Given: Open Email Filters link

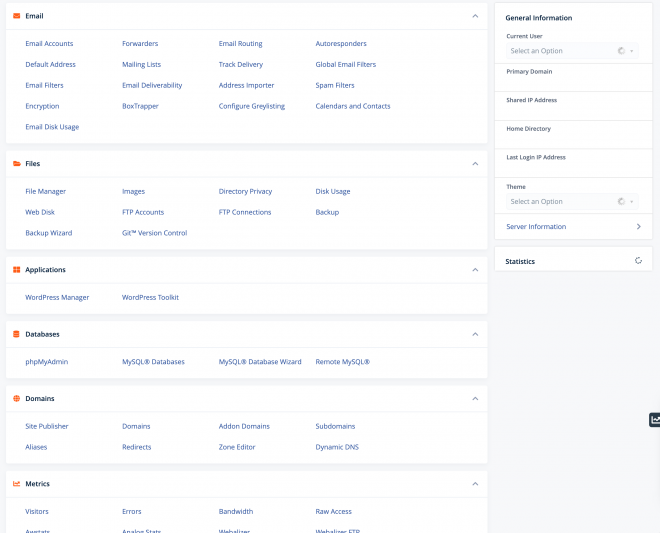Looking at the screenshot, I should click(x=44, y=85).
